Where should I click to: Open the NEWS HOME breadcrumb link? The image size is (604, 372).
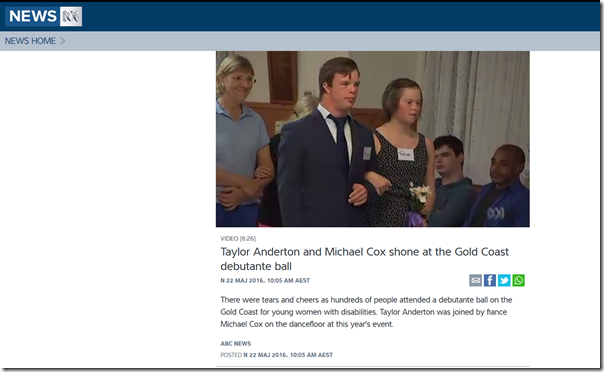pyautogui.click(x=30, y=41)
